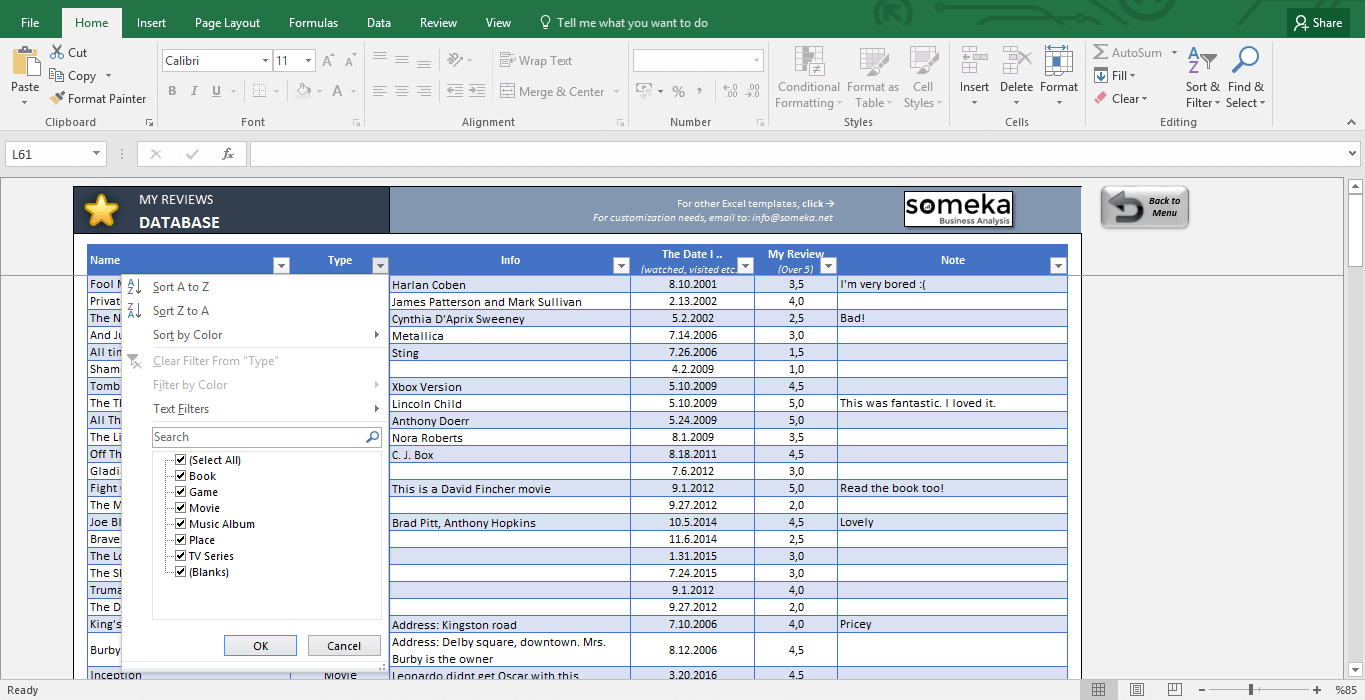Click the Wrap Text icon
This screenshot has width=1365, height=700.
tap(507, 61)
